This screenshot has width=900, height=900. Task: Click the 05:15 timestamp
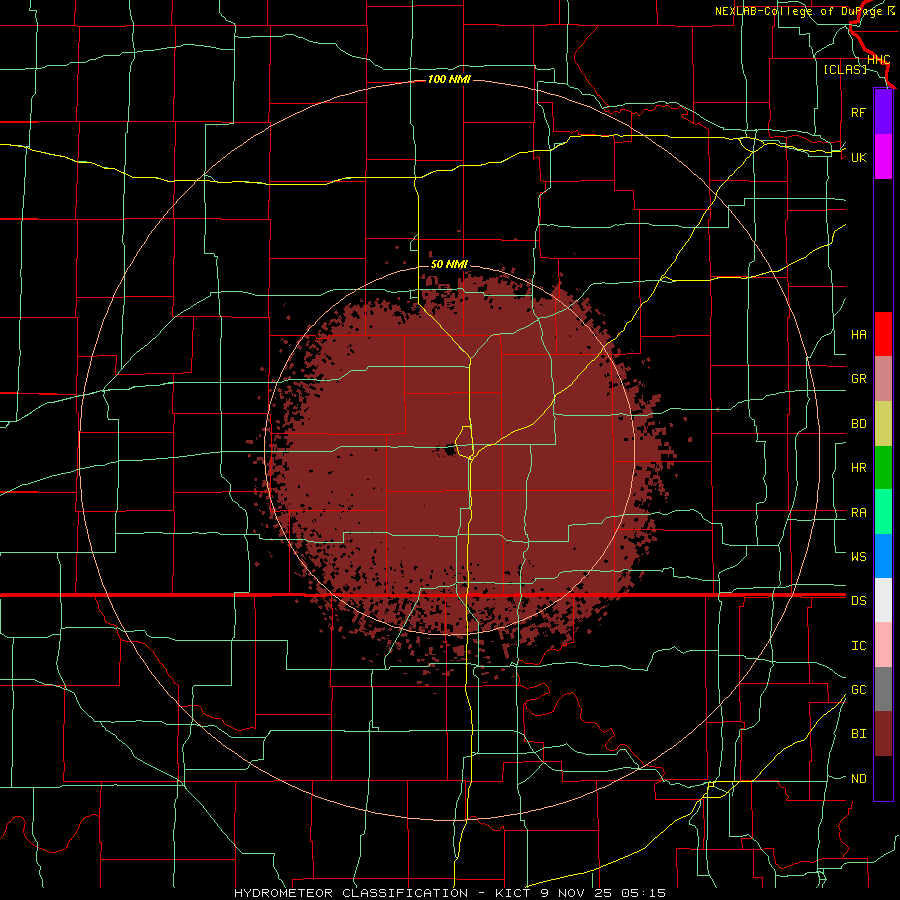coord(642,893)
